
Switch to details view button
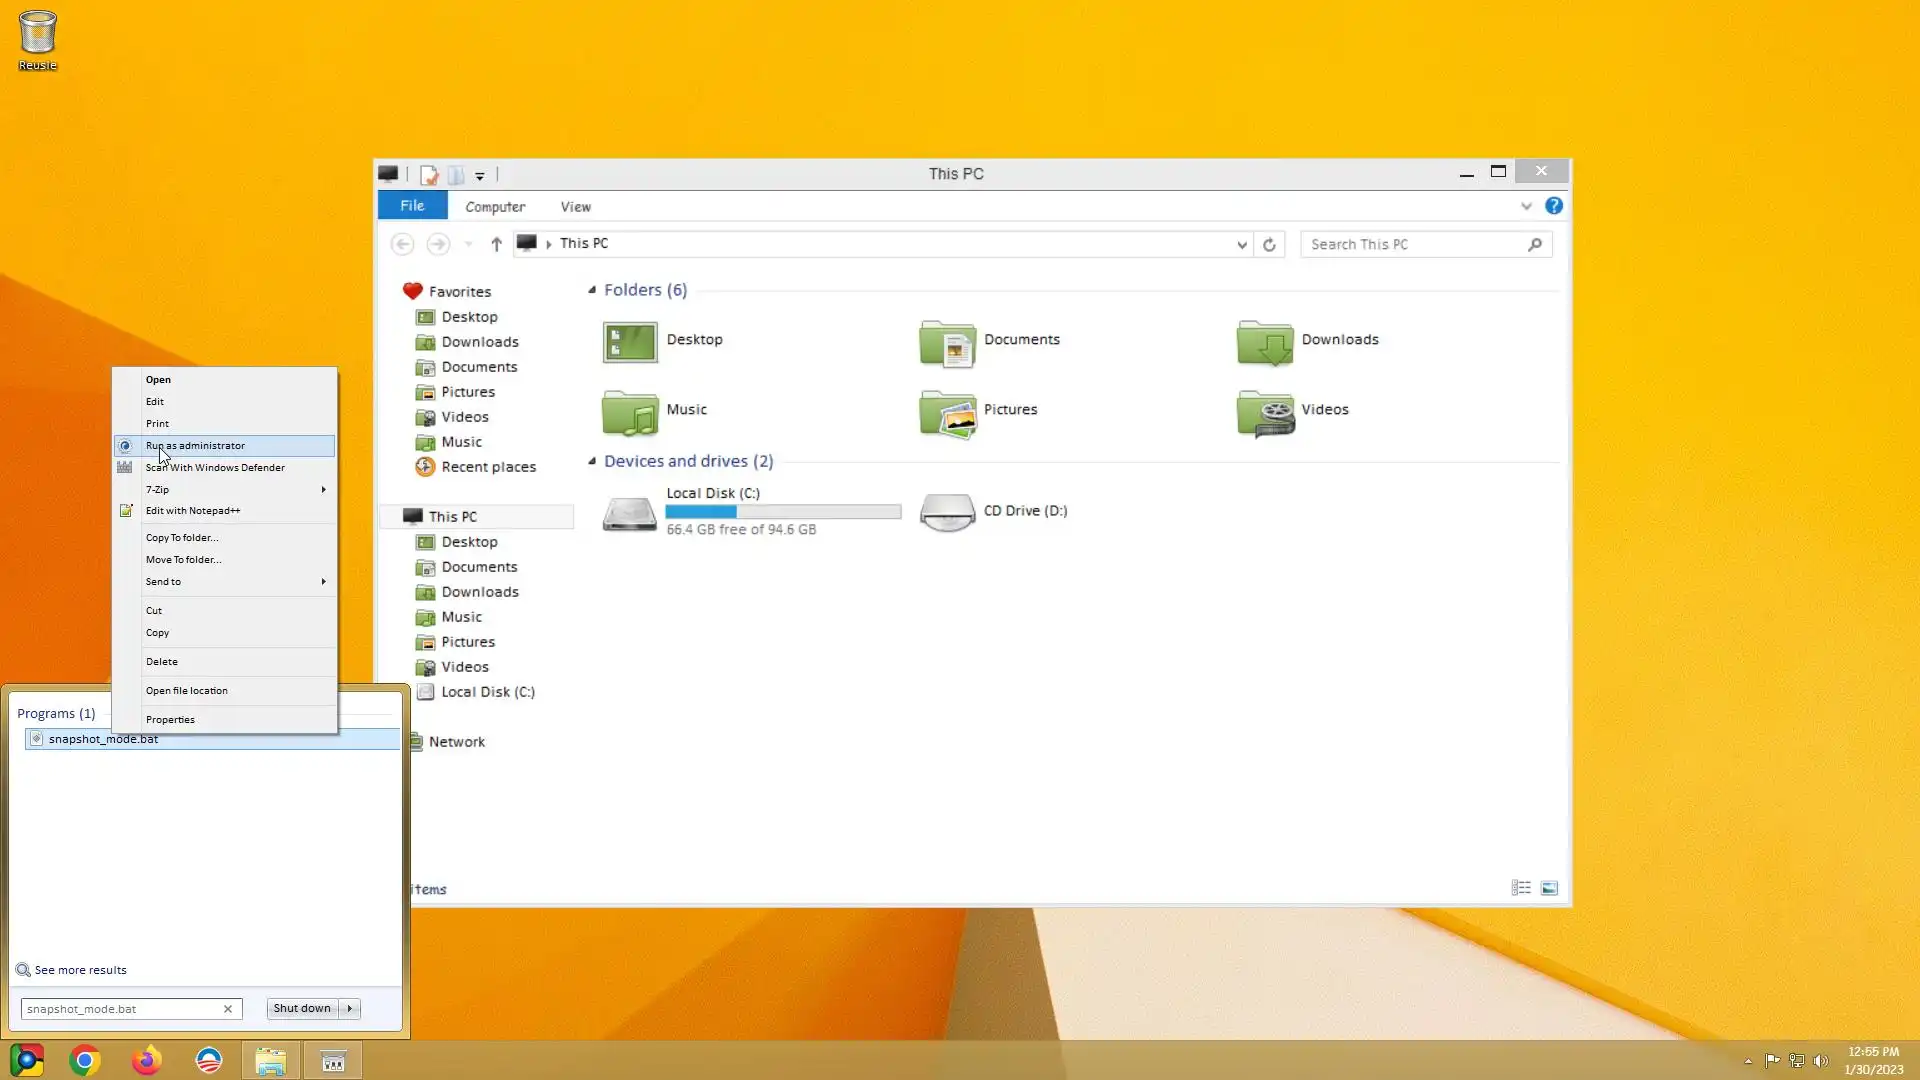1521,888
